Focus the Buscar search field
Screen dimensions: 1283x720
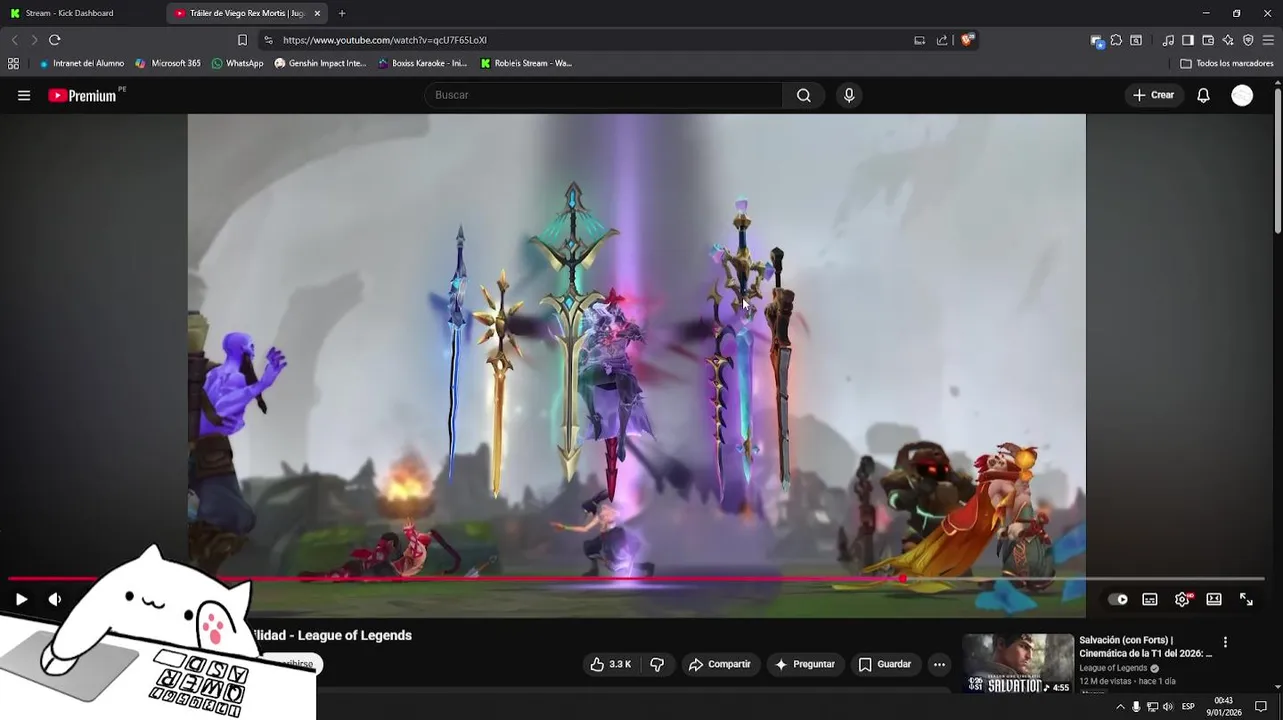[604, 95]
